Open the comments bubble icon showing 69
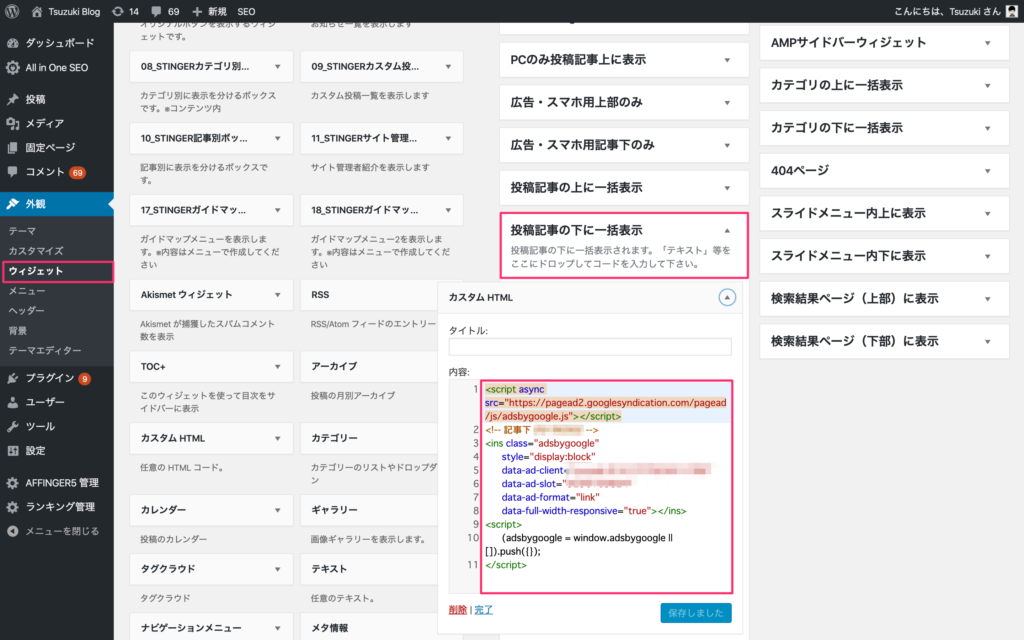The width and height of the screenshot is (1024, 640). tap(156, 12)
